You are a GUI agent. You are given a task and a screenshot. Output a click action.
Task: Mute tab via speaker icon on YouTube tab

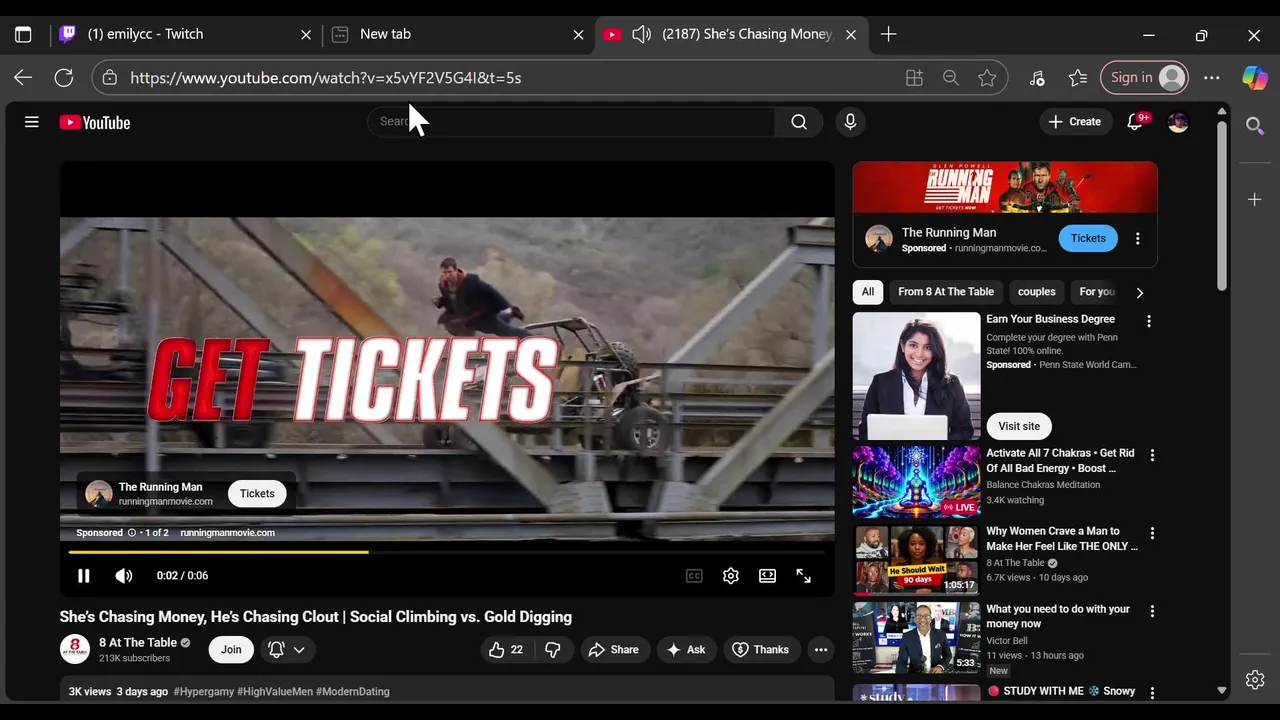(x=641, y=34)
